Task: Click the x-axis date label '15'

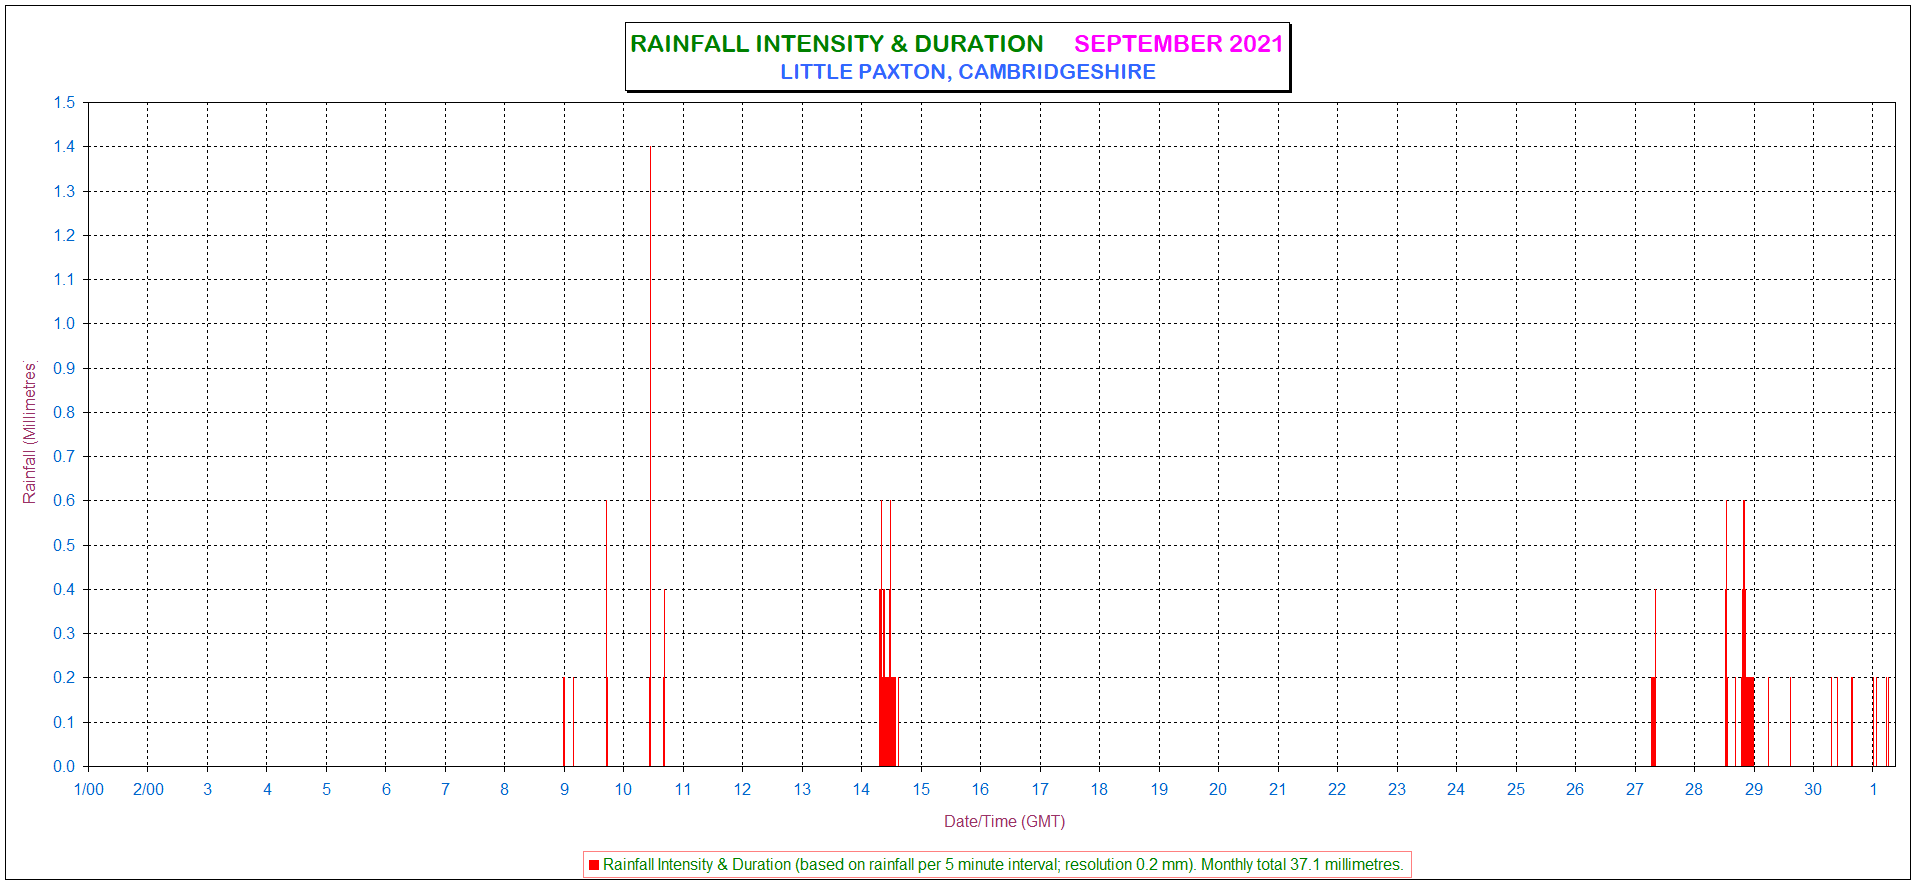Action: 921,789
